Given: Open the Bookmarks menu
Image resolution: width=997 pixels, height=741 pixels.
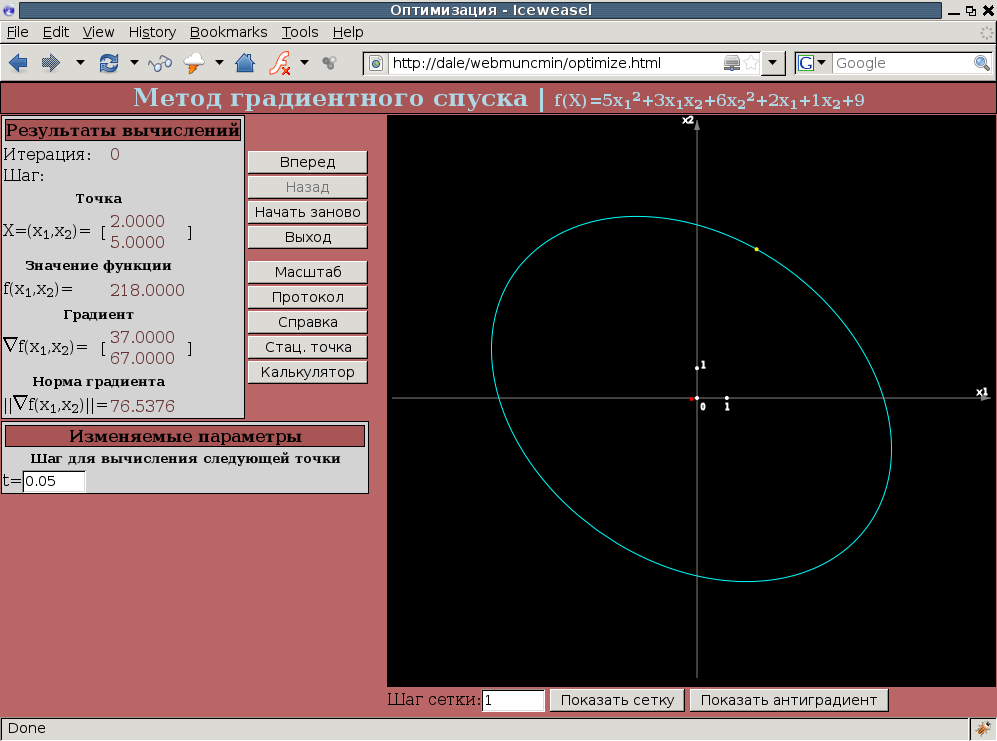Looking at the screenshot, I should point(228,32).
